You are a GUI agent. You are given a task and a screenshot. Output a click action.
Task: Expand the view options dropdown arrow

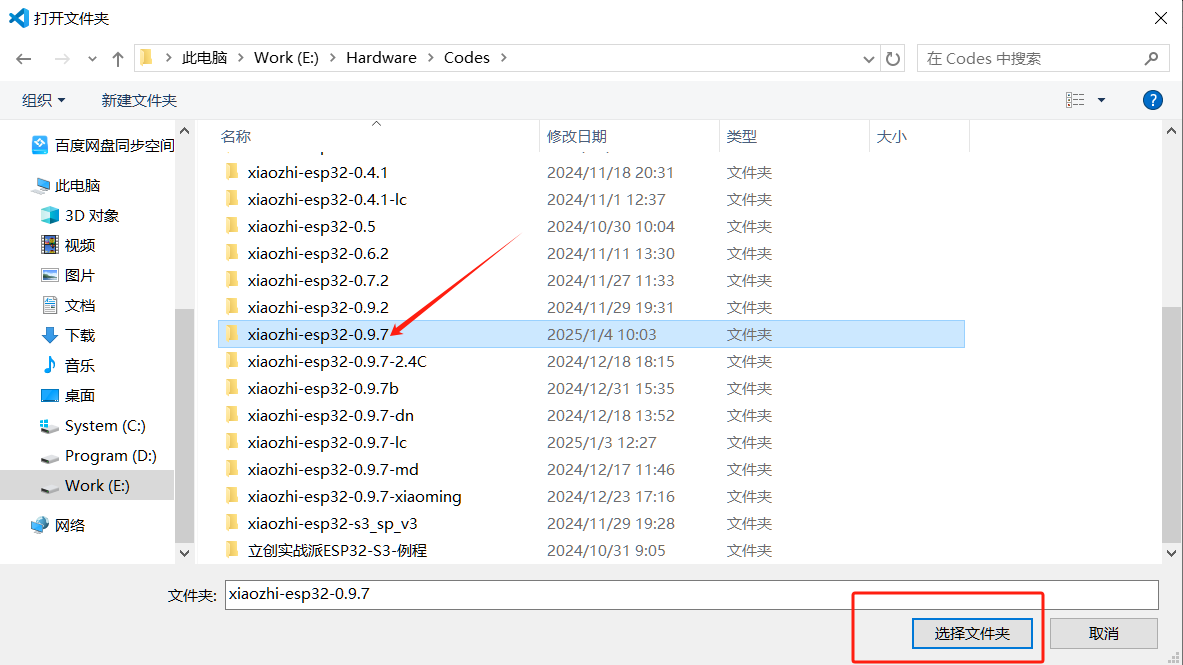click(1101, 100)
